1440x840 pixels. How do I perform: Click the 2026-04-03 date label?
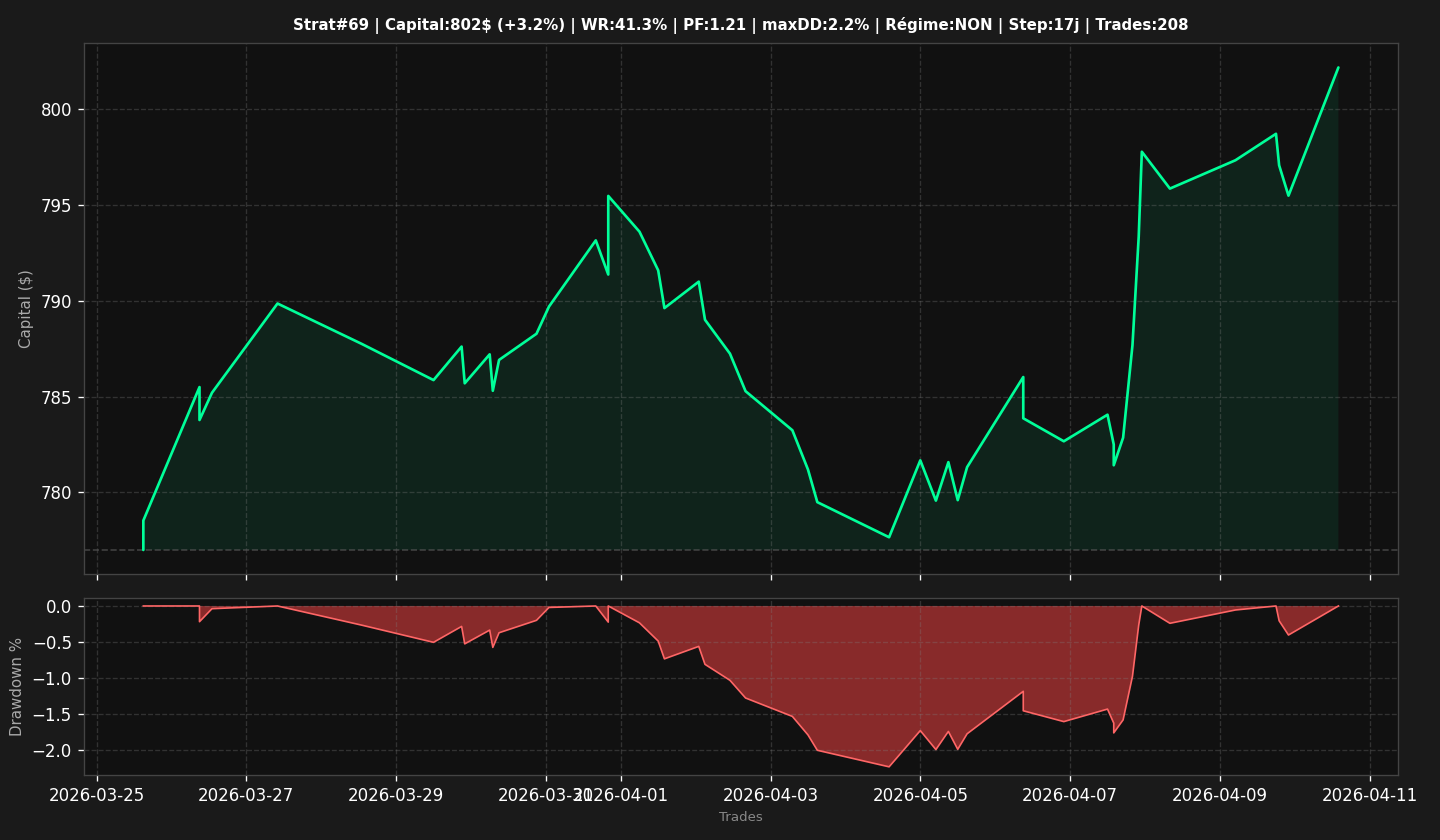coord(771,796)
